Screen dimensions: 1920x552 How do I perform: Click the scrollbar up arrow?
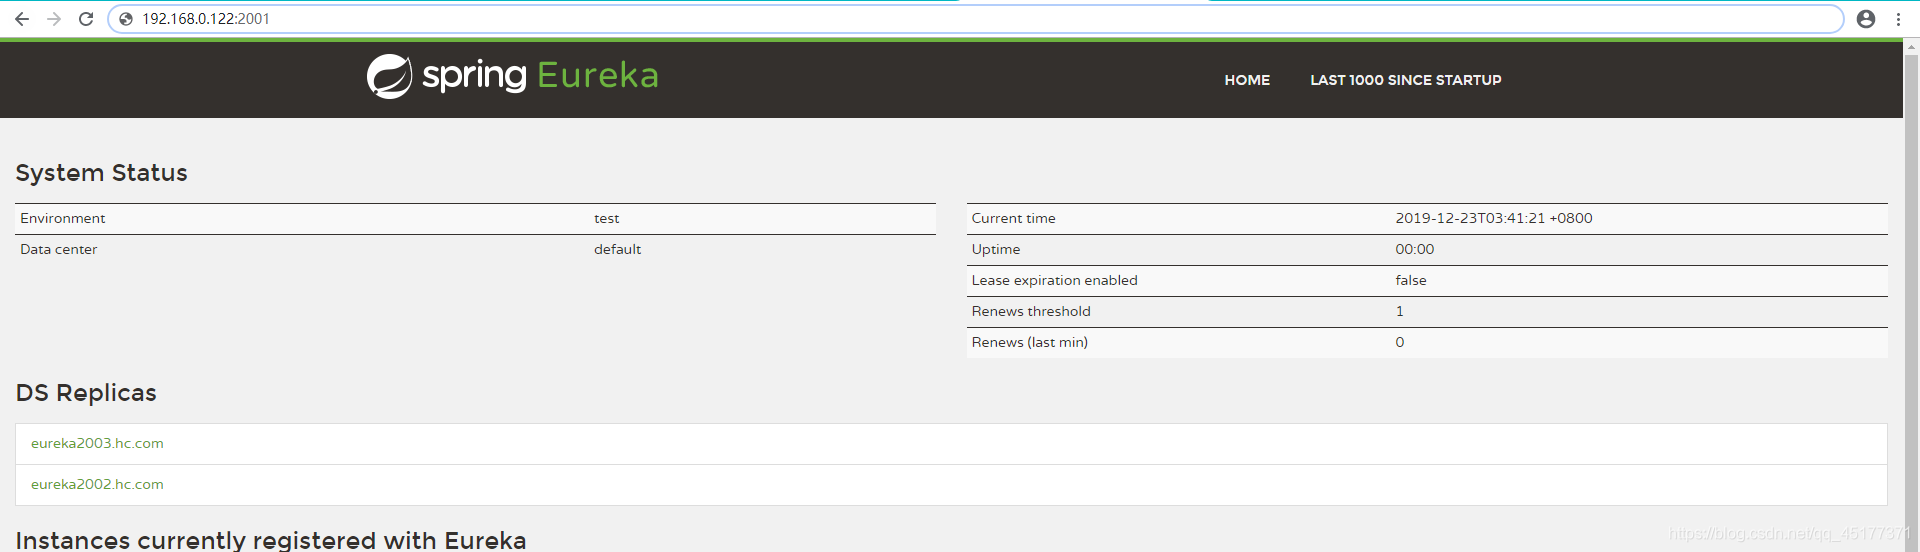click(1911, 46)
